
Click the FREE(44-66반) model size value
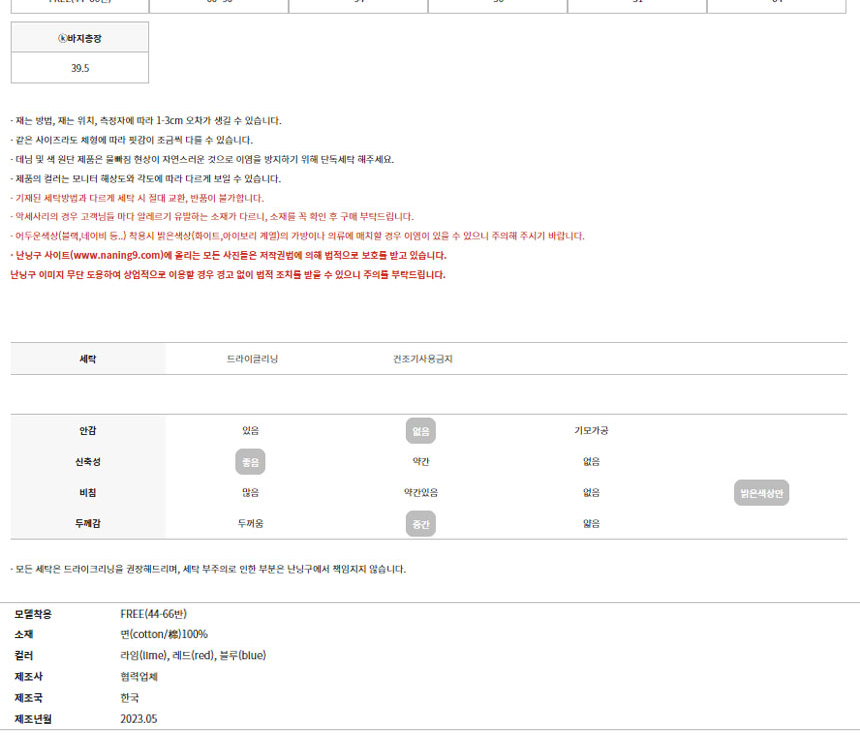click(154, 613)
